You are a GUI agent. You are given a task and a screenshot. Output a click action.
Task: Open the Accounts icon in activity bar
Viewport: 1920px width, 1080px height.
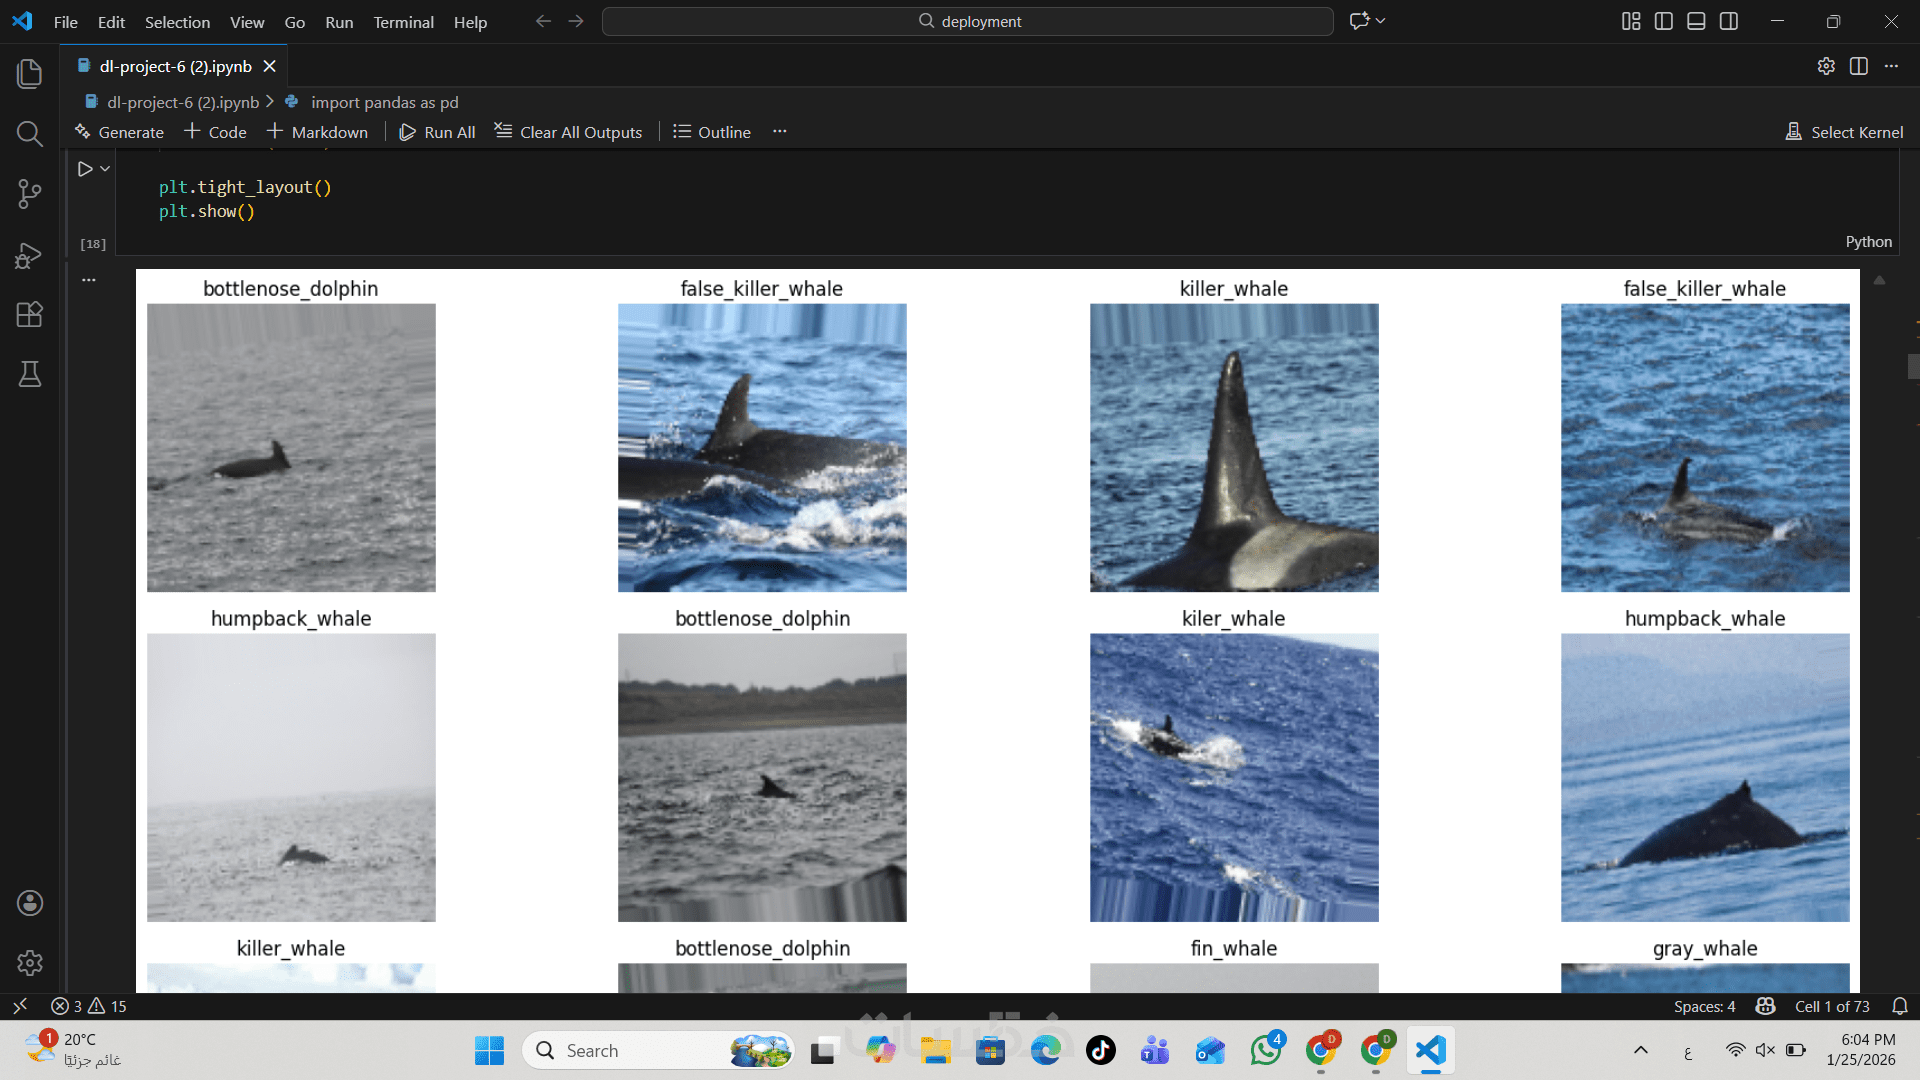[30, 903]
